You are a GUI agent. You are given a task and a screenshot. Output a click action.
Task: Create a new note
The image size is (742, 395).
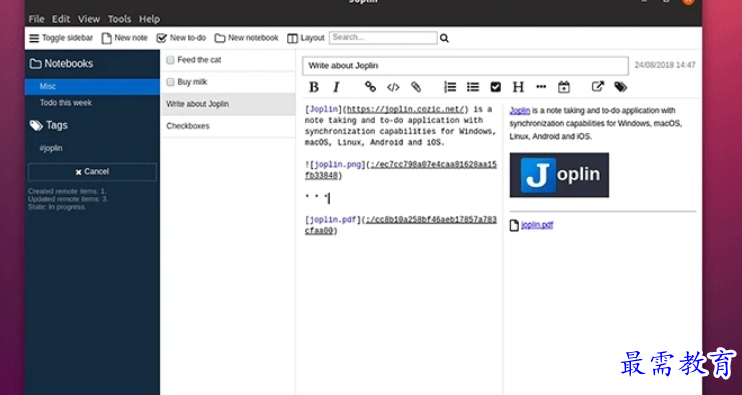tap(125, 38)
